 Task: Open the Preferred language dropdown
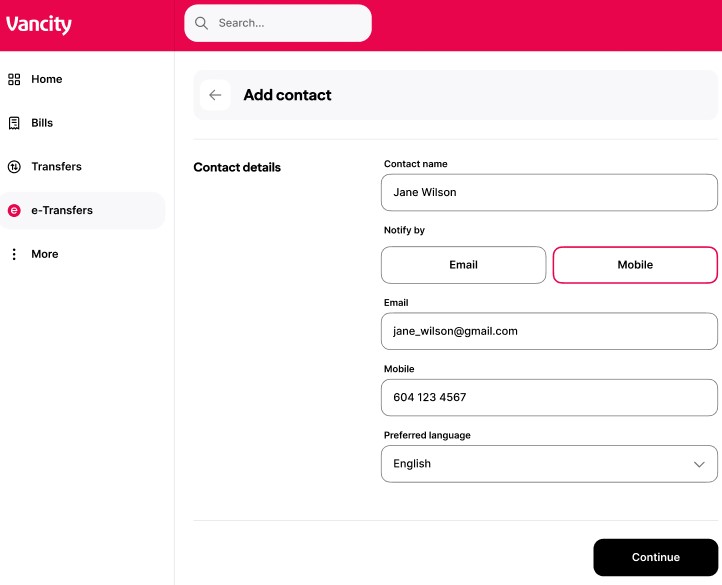coord(549,464)
